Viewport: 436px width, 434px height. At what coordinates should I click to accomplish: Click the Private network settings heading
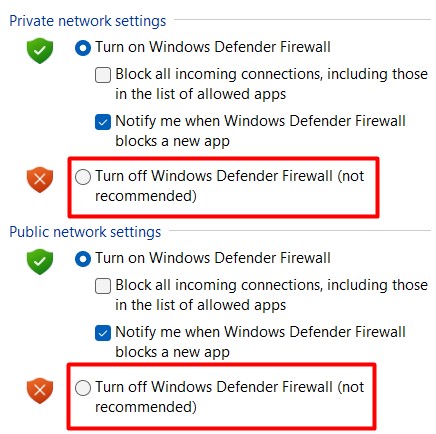(88, 21)
